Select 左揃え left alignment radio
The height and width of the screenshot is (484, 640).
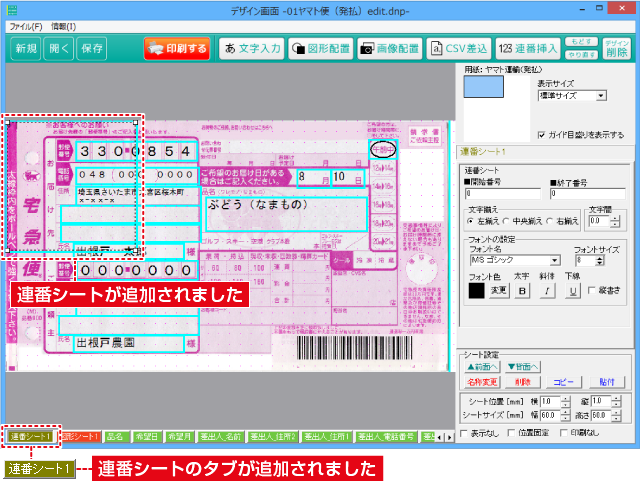click(x=471, y=221)
